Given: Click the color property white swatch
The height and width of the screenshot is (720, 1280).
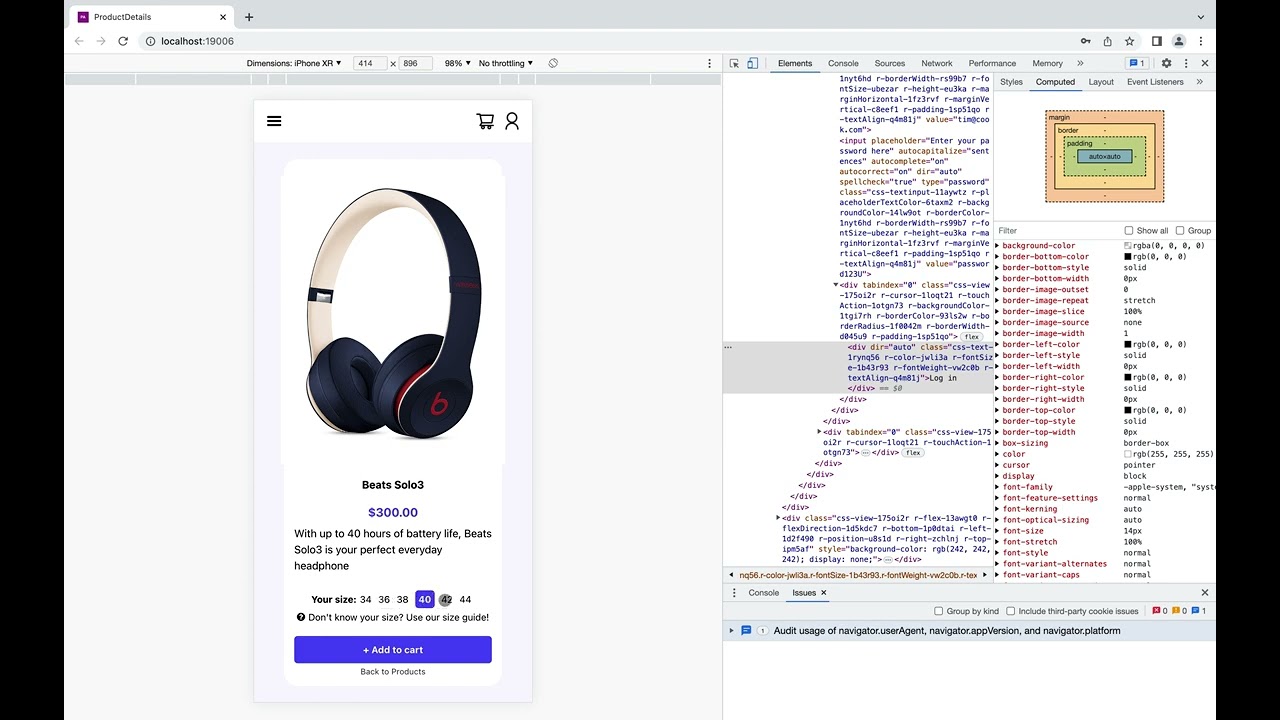Looking at the screenshot, I should tap(1129, 454).
